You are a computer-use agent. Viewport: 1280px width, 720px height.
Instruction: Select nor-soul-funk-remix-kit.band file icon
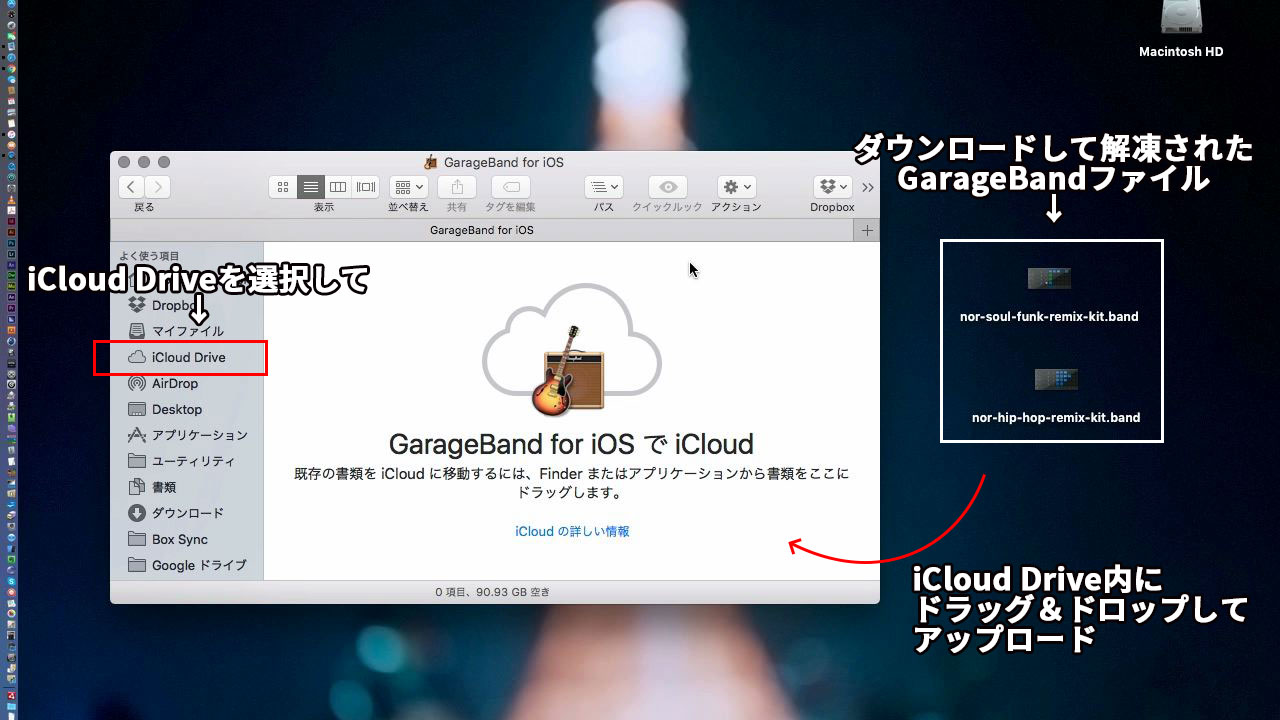tap(1049, 278)
